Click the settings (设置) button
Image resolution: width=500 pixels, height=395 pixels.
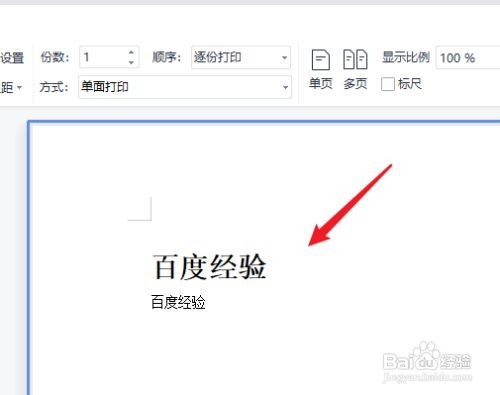(x=12, y=58)
